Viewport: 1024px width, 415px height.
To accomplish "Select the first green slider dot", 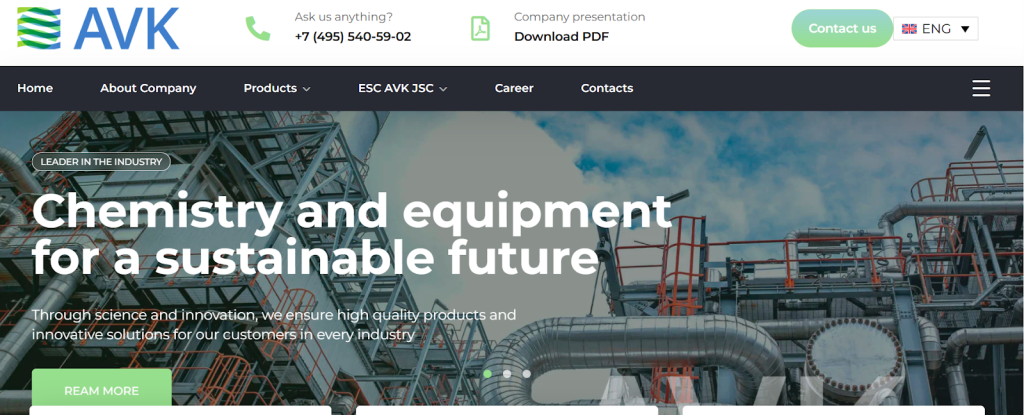I will pos(487,374).
